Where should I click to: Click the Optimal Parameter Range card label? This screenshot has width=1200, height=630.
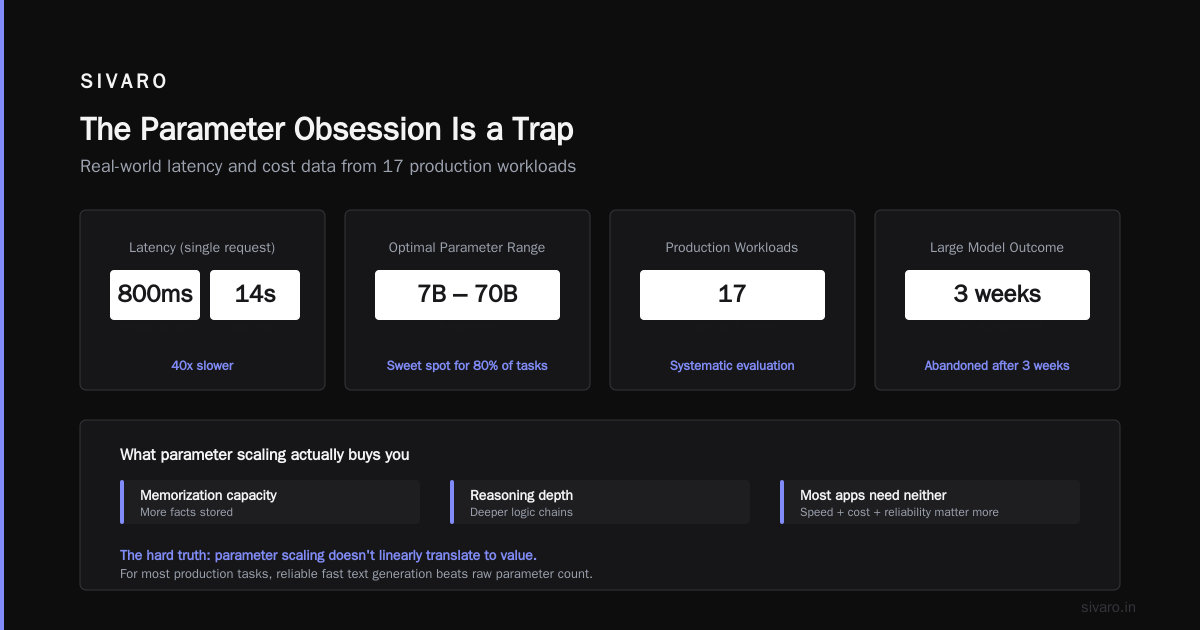(x=467, y=247)
